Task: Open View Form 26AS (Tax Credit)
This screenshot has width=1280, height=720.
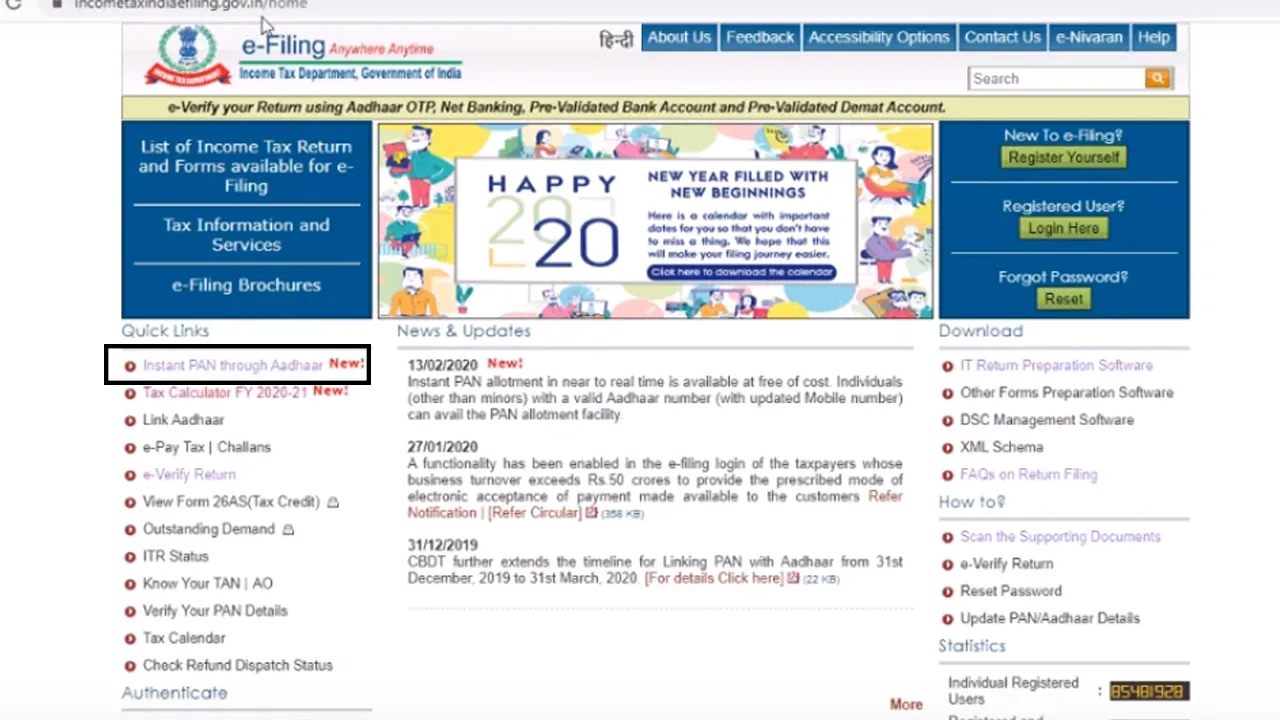Action: coord(231,502)
